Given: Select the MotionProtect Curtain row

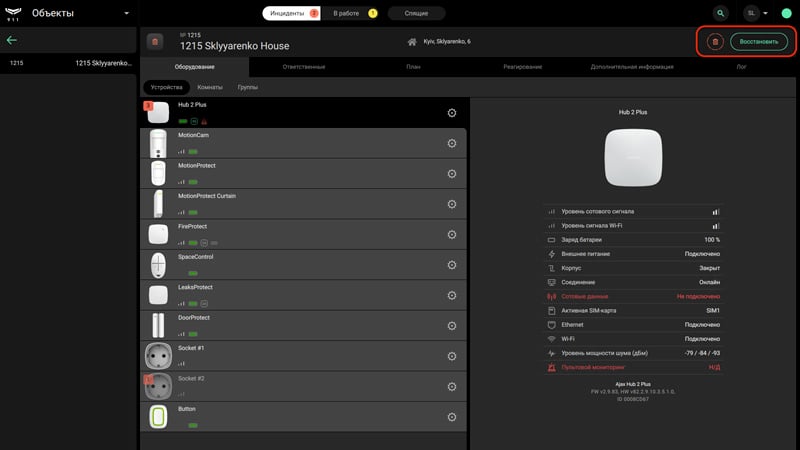Looking at the screenshot, I should tap(303, 204).
